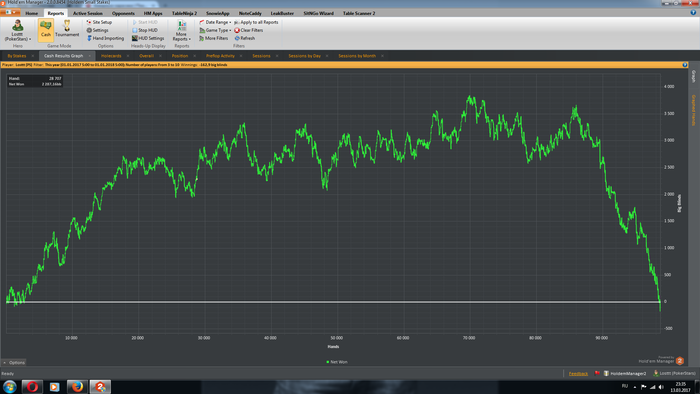
Task: Expand the Game Type dropdown
Action: [215, 30]
